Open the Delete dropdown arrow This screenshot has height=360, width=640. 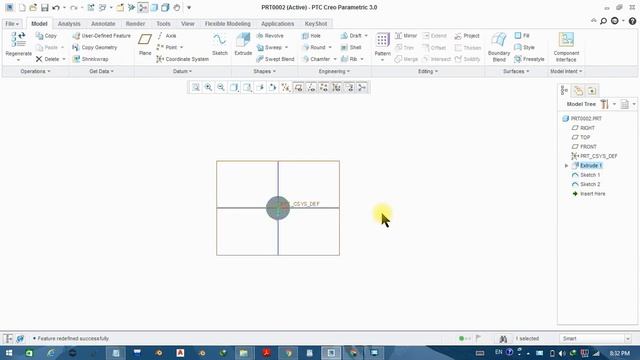click(x=64, y=59)
